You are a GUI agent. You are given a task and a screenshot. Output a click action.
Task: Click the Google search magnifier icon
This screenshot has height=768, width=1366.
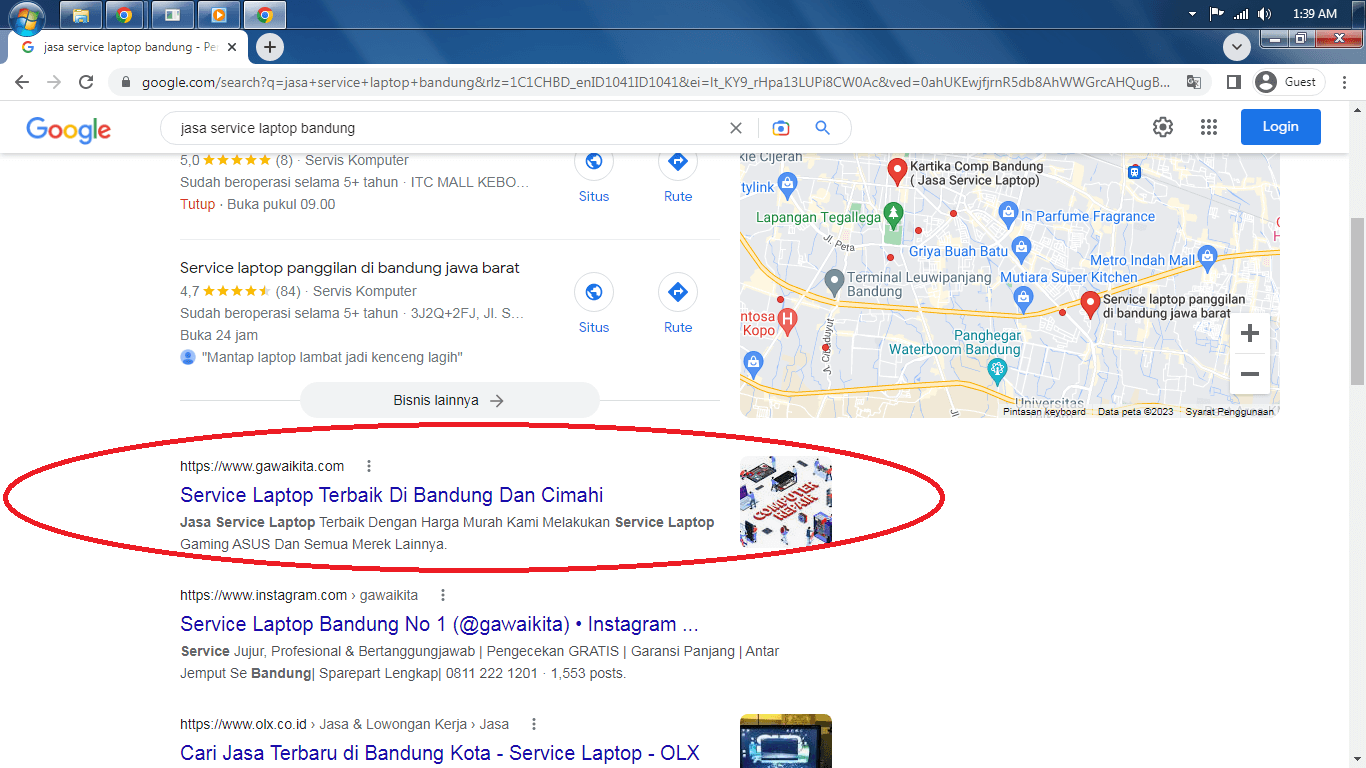(x=822, y=128)
